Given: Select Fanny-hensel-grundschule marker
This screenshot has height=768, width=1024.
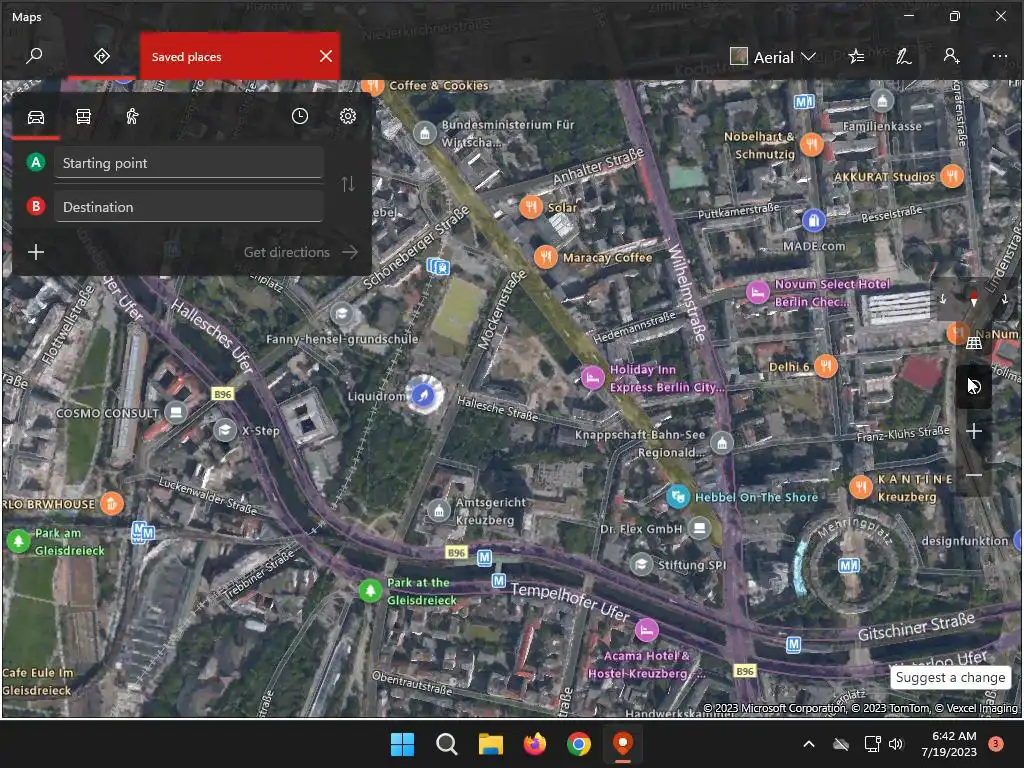Looking at the screenshot, I should coord(342,314).
